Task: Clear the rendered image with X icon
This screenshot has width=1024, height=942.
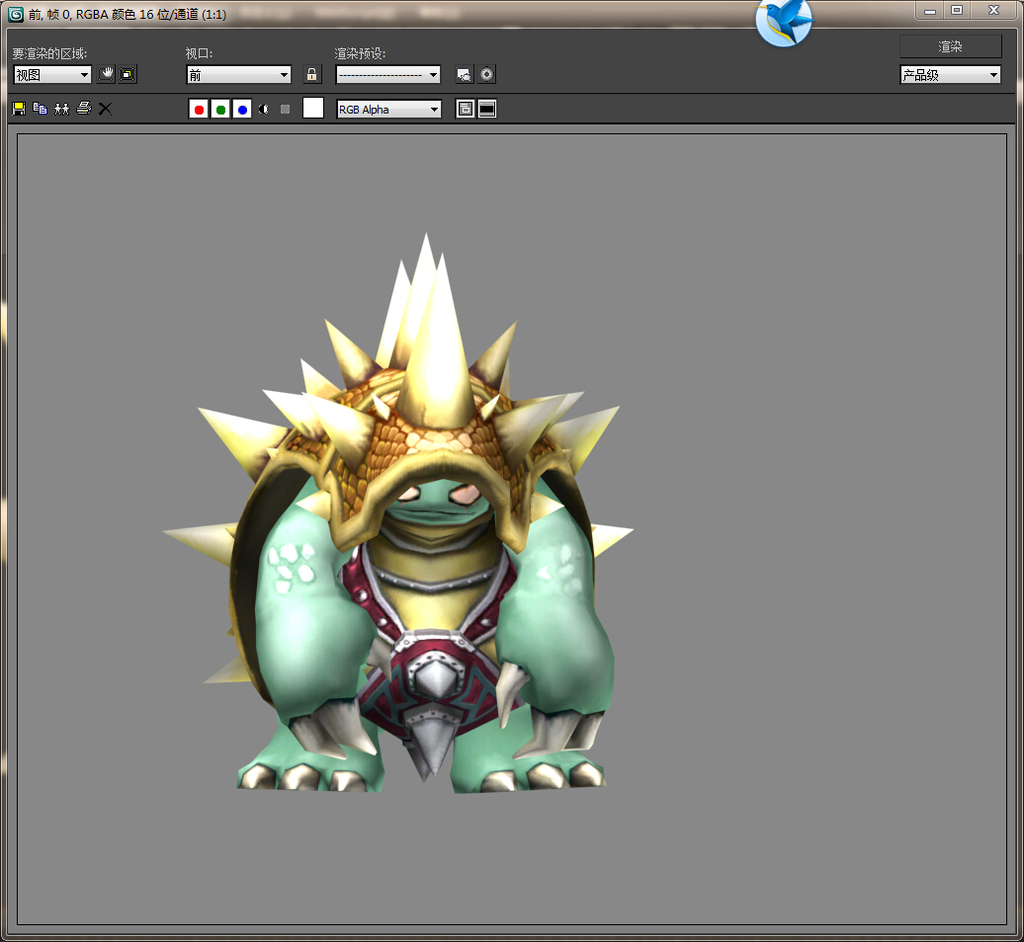Action: pos(105,109)
